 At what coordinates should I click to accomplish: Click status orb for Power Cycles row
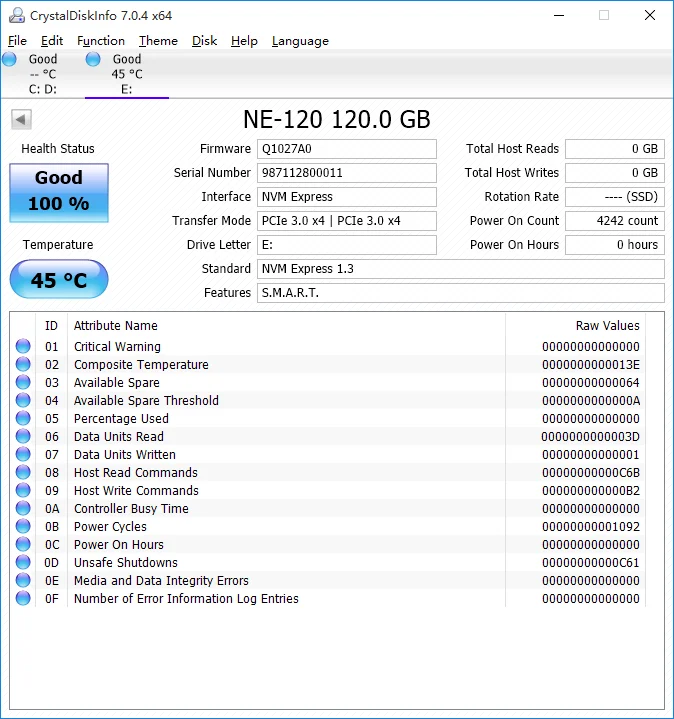coord(23,526)
